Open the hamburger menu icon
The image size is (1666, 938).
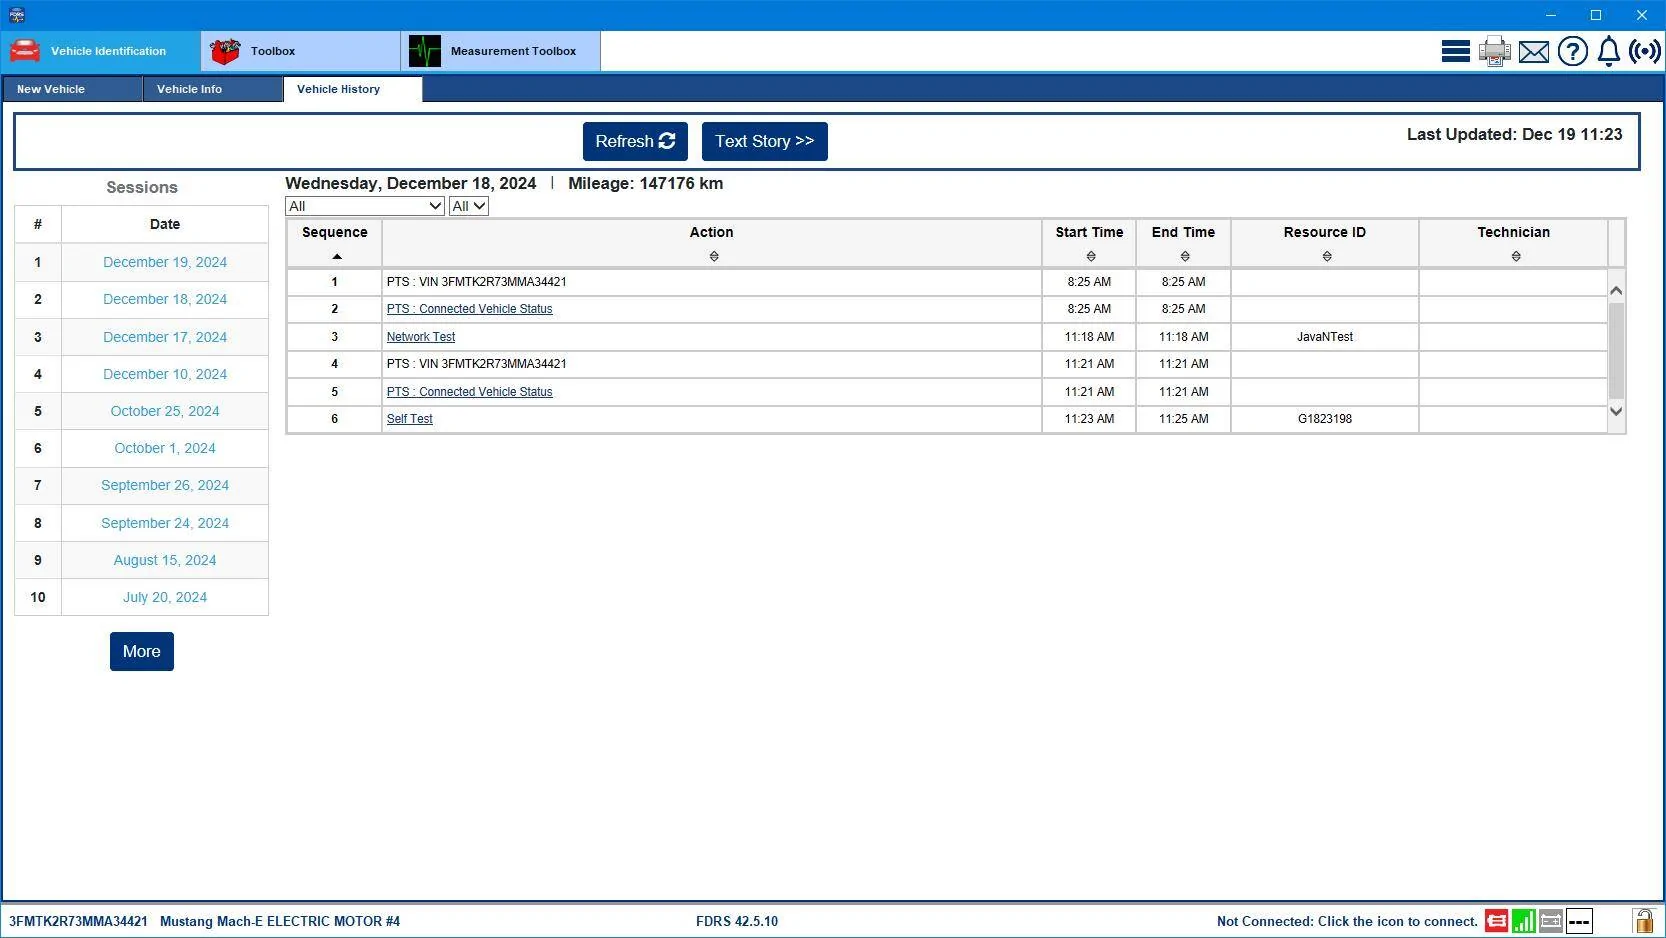[x=1455, y=51]
